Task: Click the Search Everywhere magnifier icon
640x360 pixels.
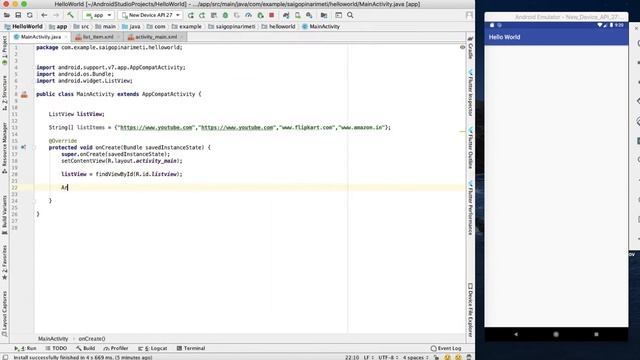Action: coord(350,15)
